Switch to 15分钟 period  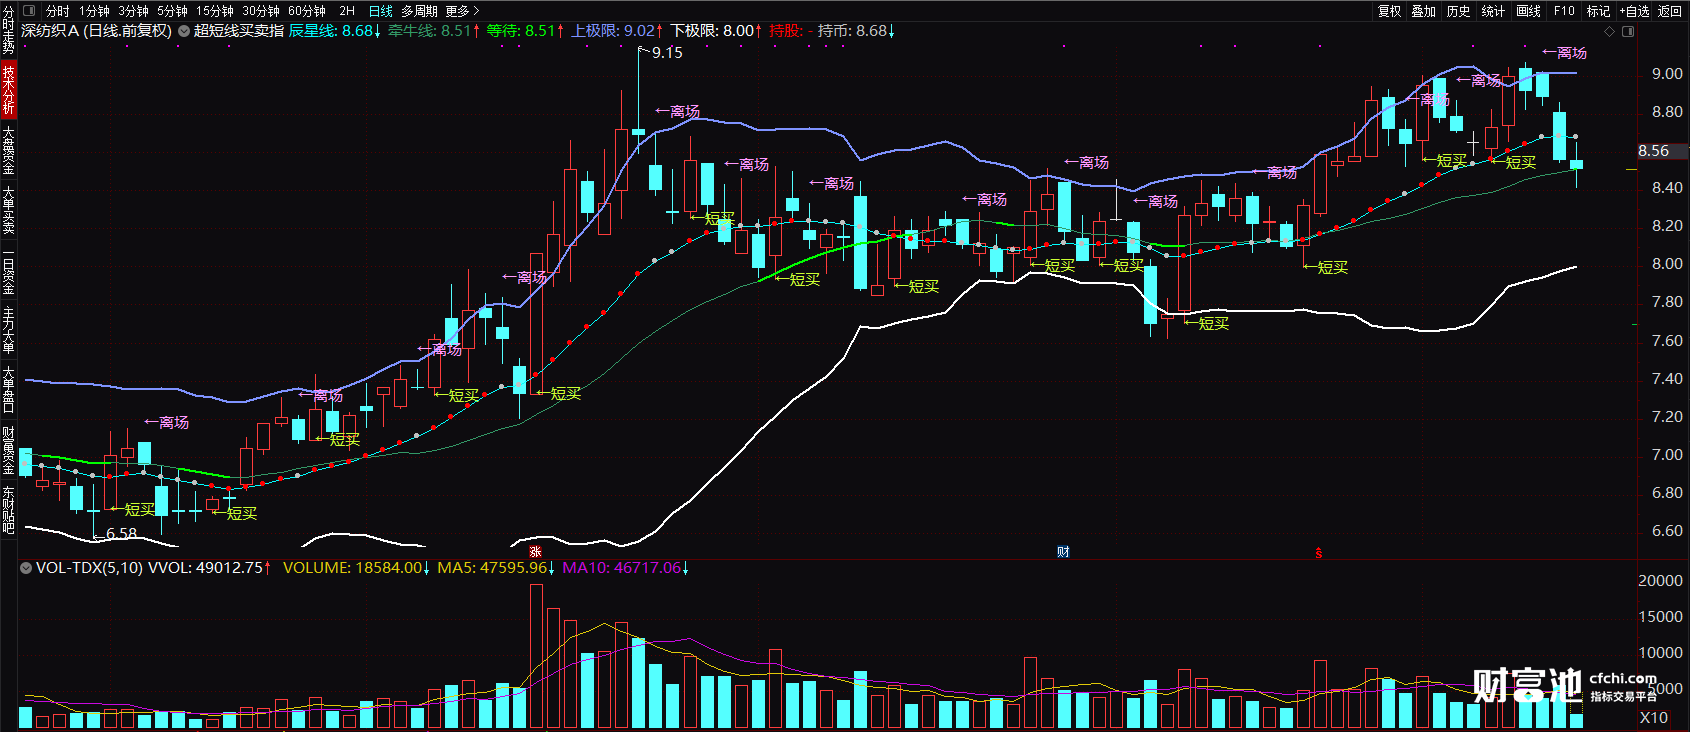click(214, 11)
